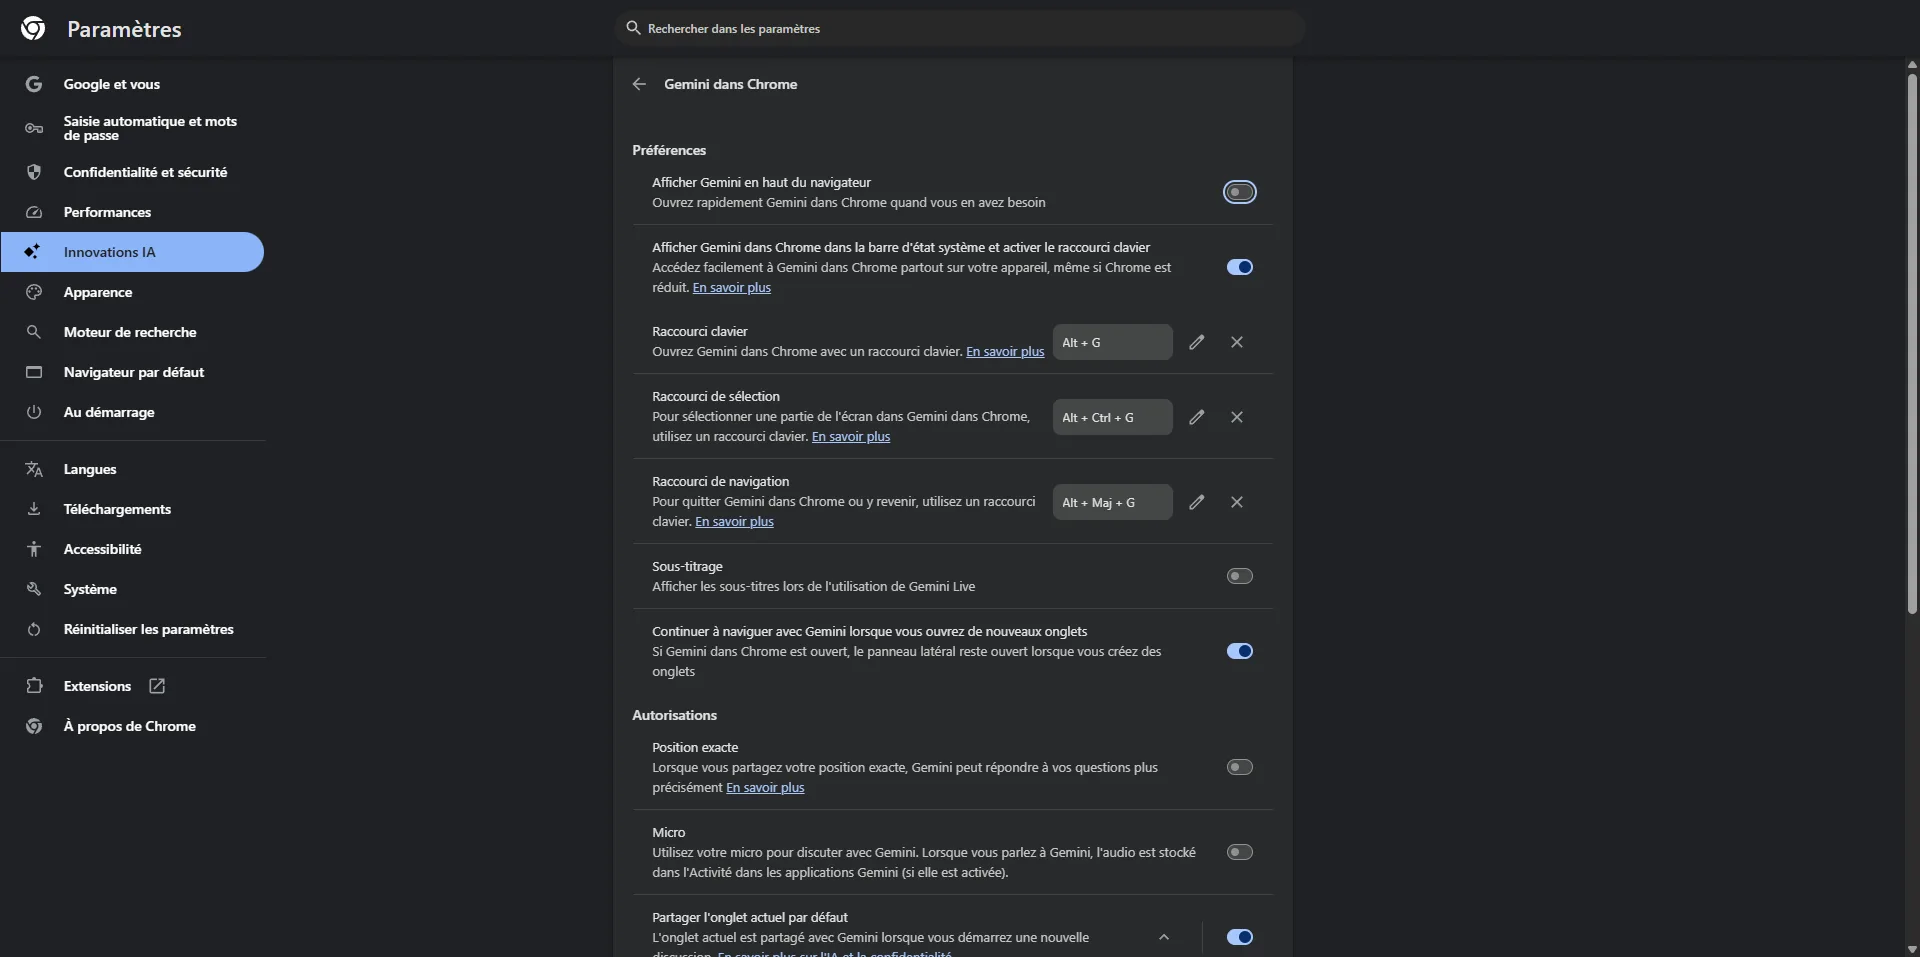Open Navigateur par défaut settings
The width and height of the screenshot is (1920, 957).
(132, 372)
